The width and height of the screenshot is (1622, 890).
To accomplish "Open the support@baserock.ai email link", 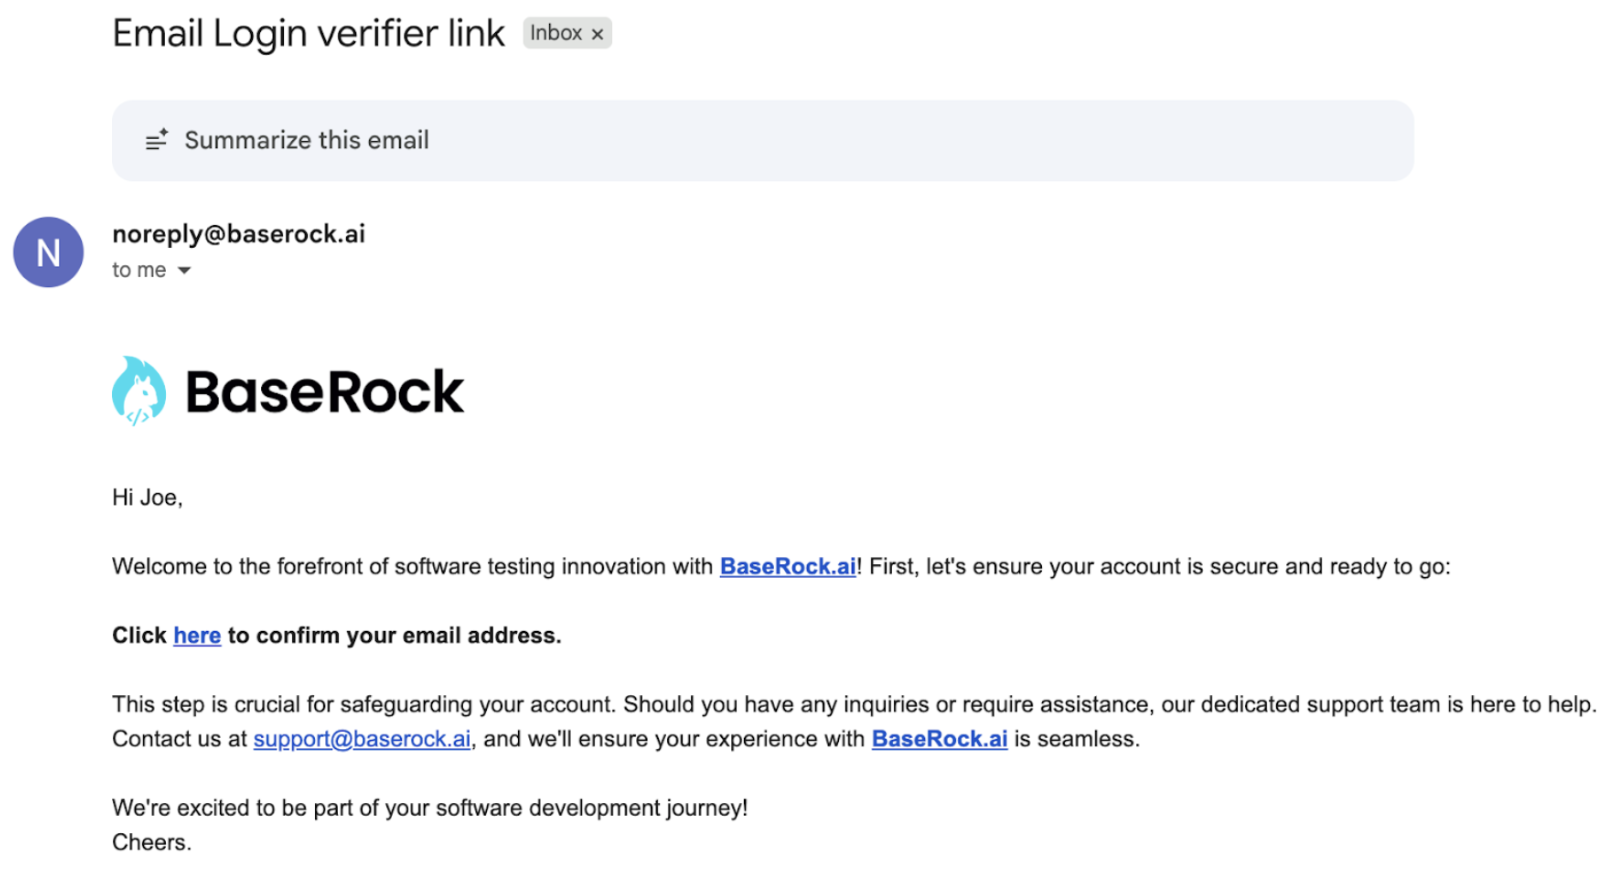I will click(361, 739).
